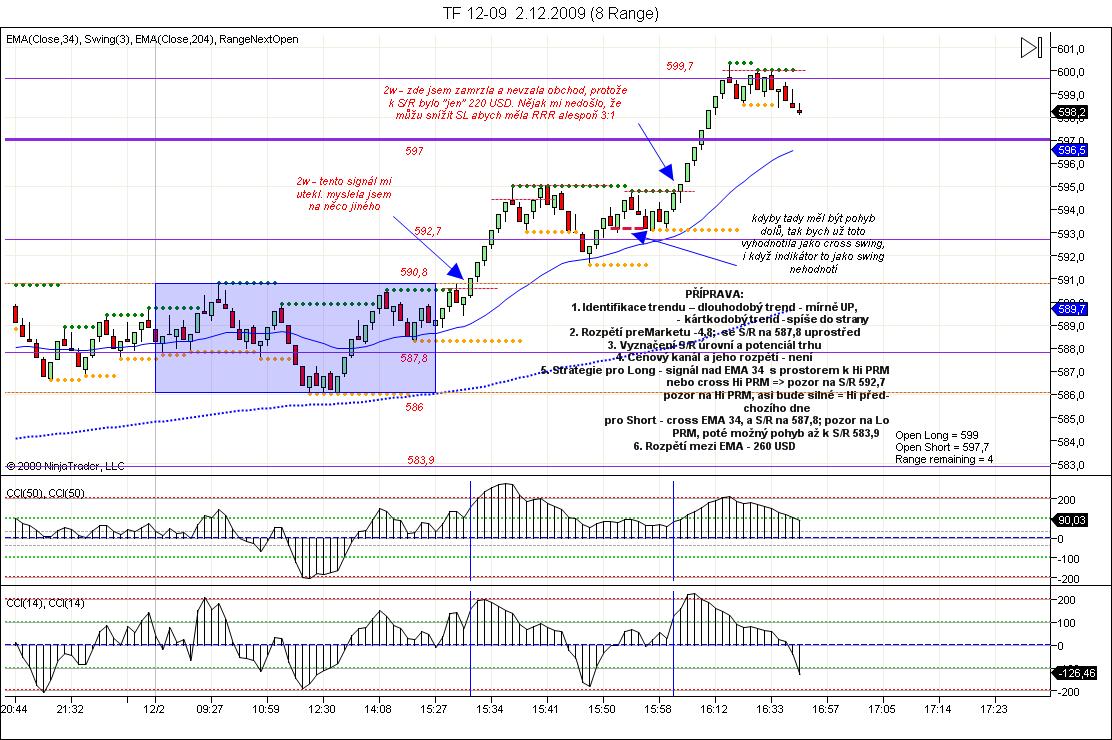Select the red '592,7' level label

428,231
